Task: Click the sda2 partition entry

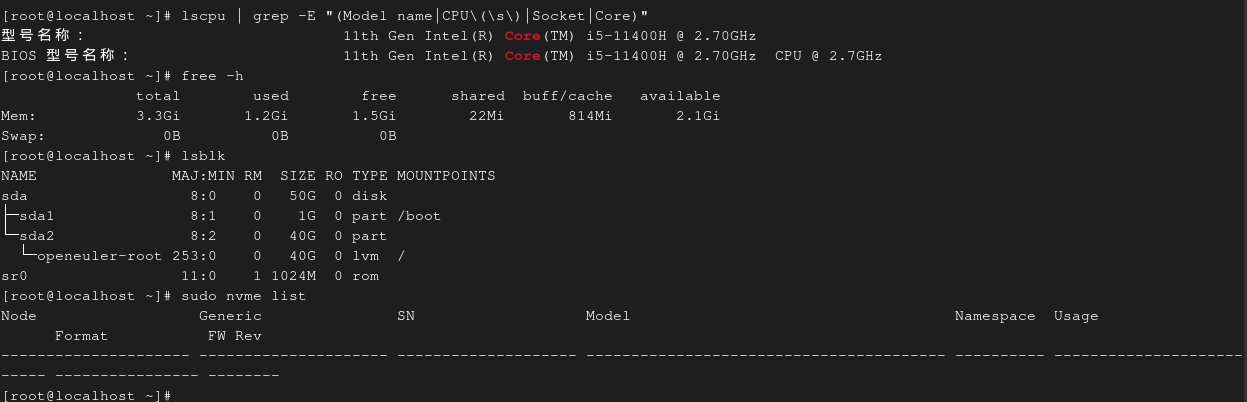Action: pos(36,236)
